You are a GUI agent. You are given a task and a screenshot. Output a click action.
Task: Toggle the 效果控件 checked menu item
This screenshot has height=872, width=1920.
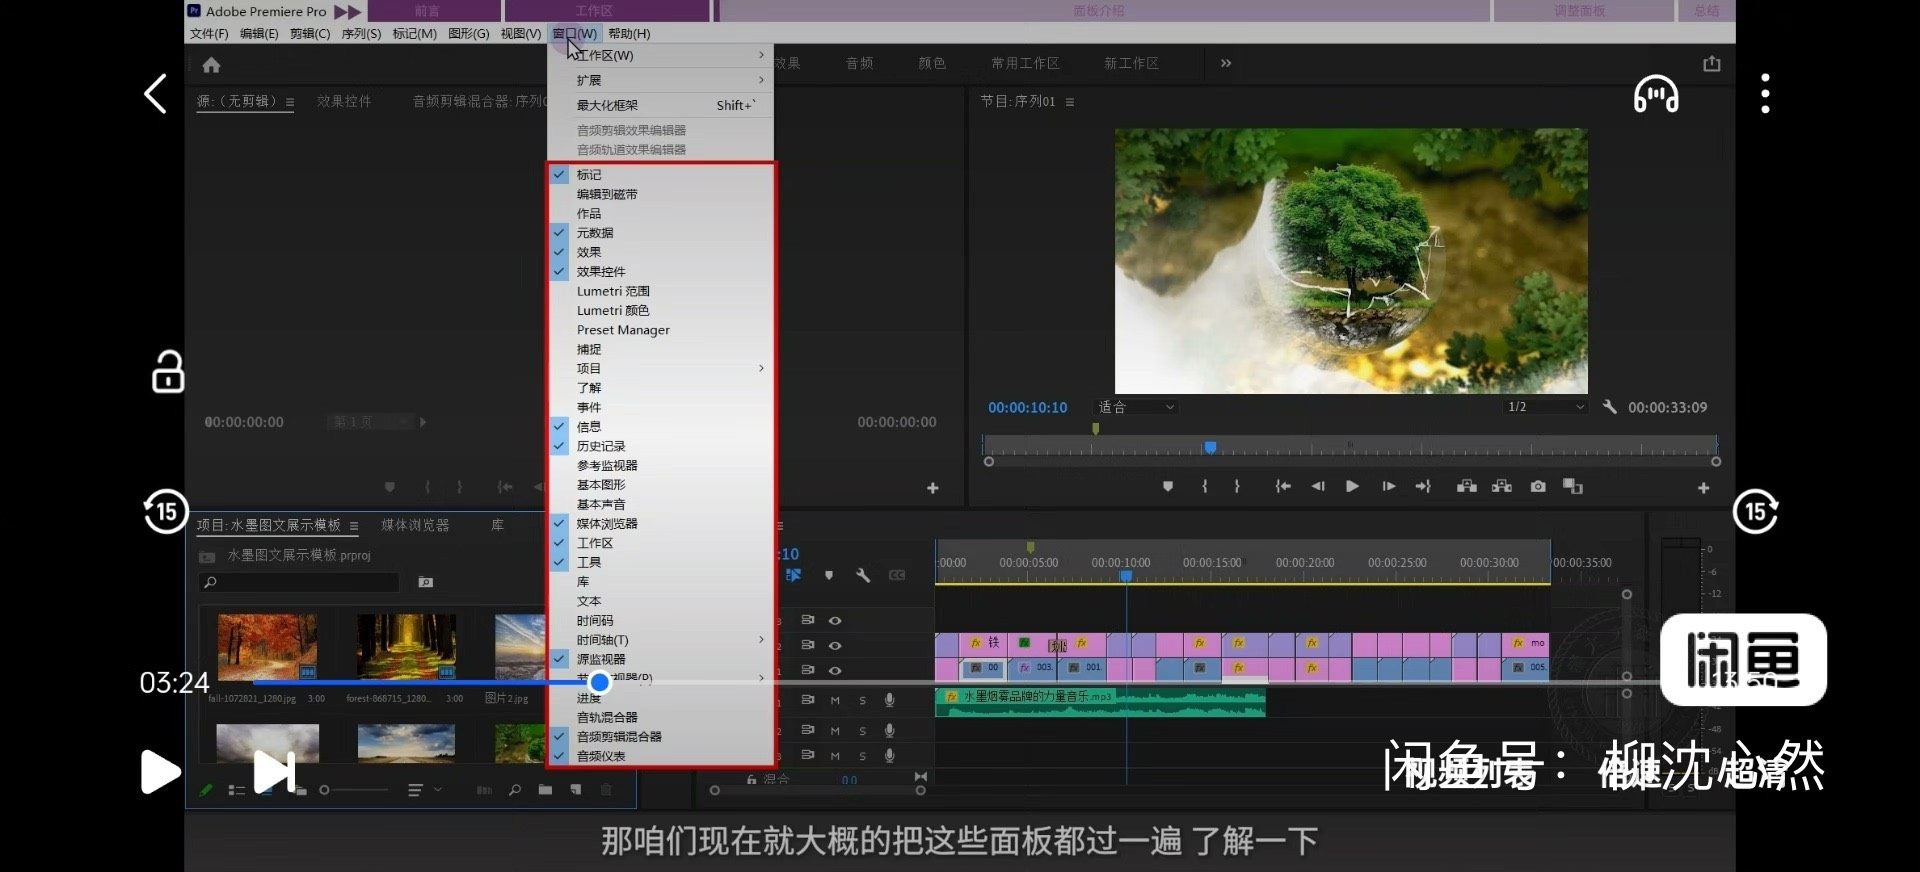click(x=601, y=272)
